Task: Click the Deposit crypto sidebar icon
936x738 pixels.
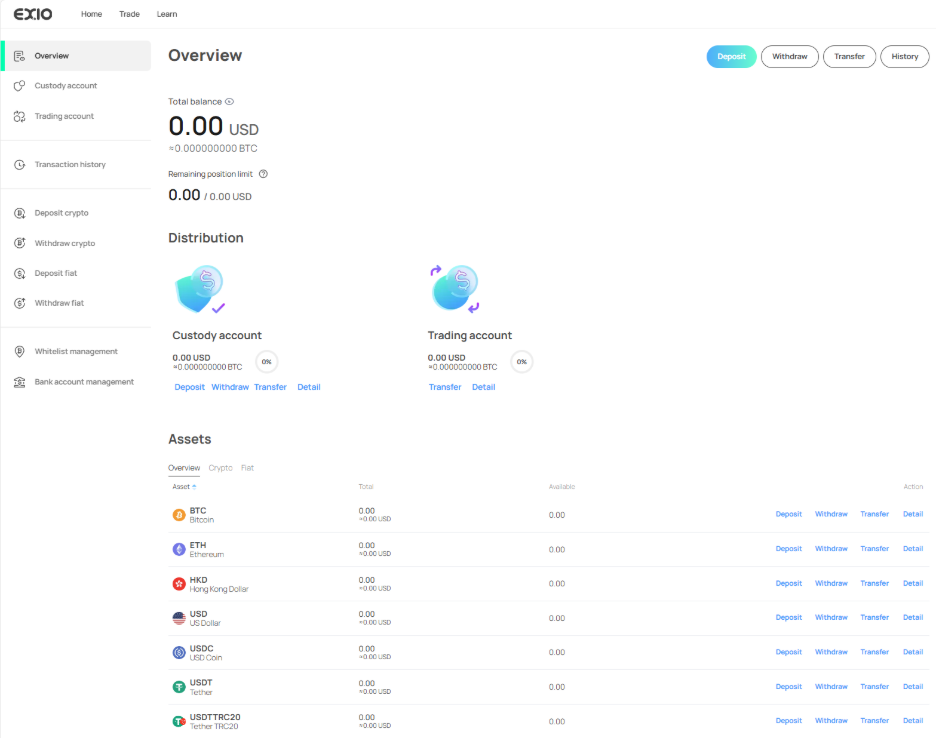Action: (19, 213)
